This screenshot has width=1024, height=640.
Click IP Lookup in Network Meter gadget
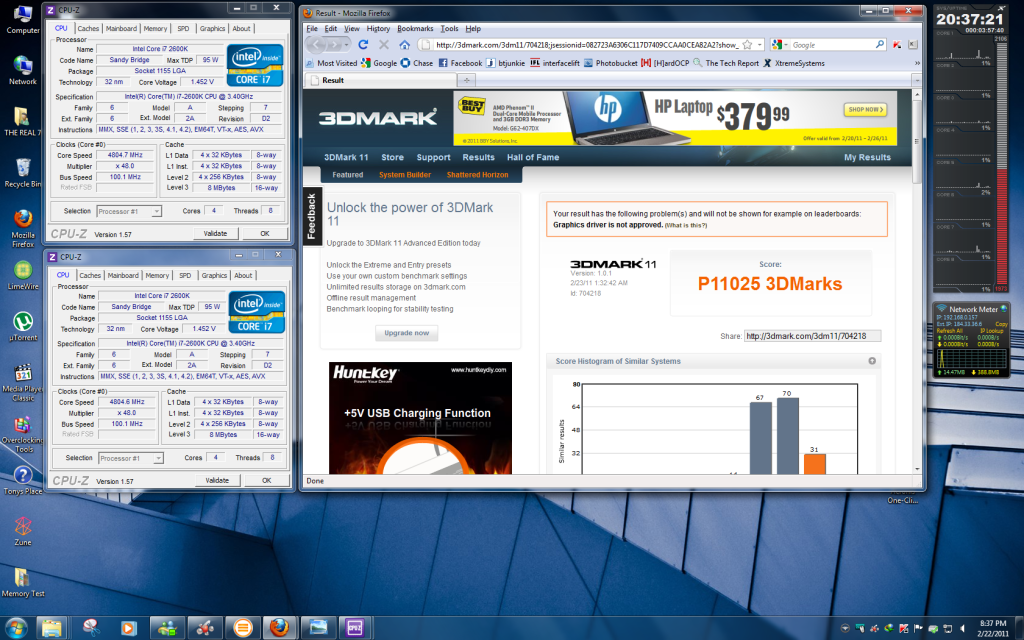click(x=991, y=330)
